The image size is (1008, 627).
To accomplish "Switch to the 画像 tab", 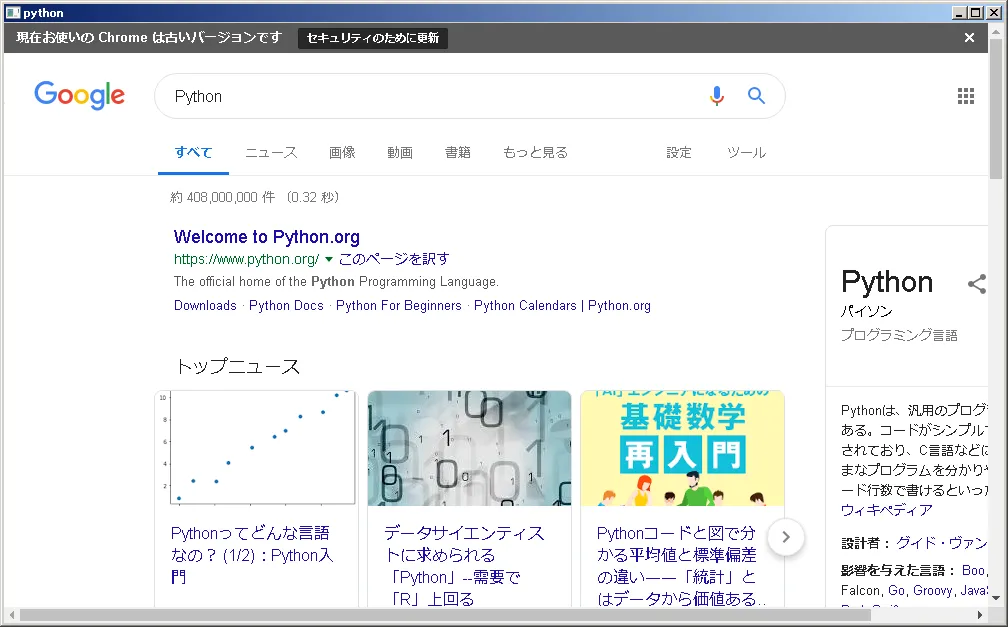I will tap(342, 153).
